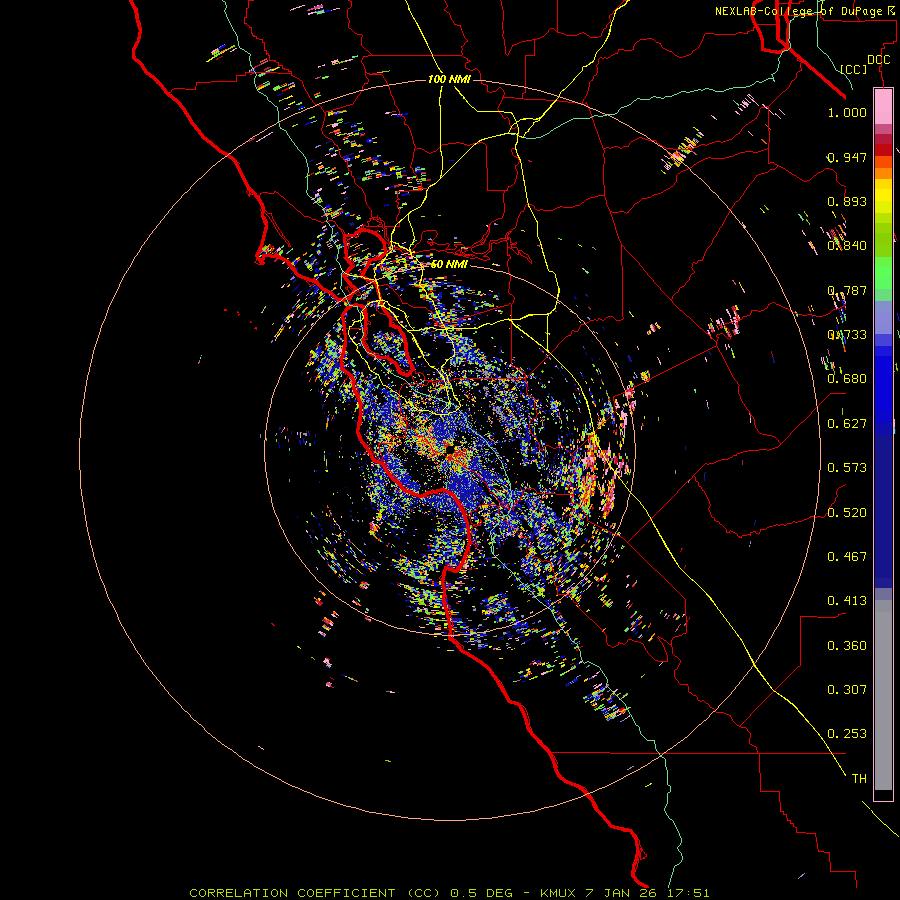The width and height of the screenshot is (900, 900).
Task: Select the 0.253 scale value
Action: pyautogui.click(x=847, y=734)
